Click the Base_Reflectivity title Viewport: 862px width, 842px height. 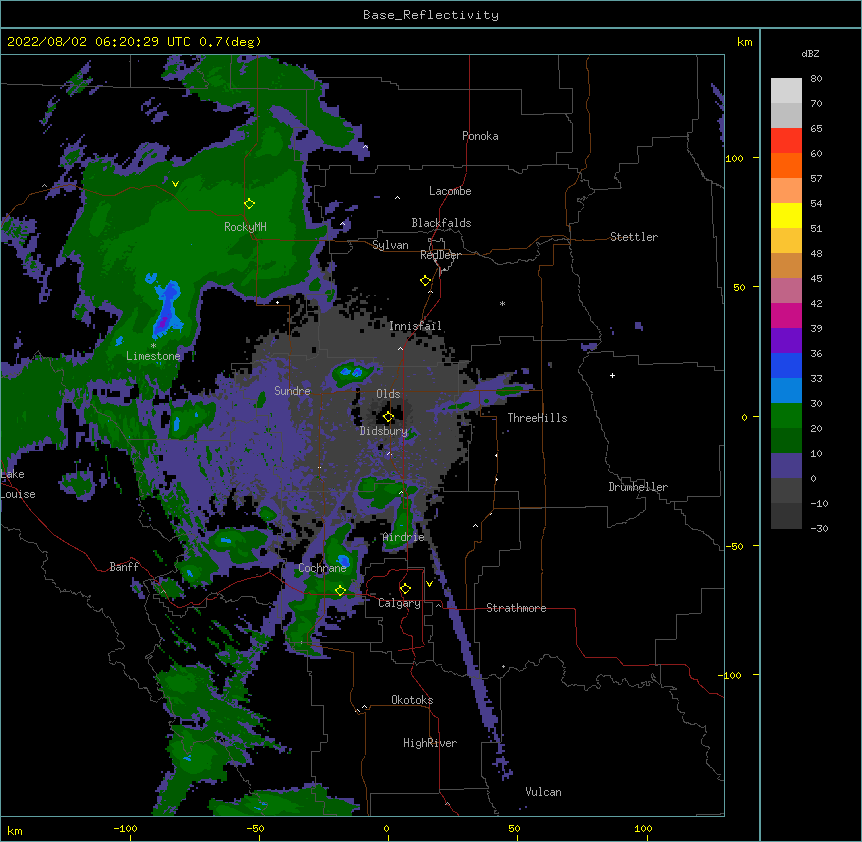tap(431, 15)
